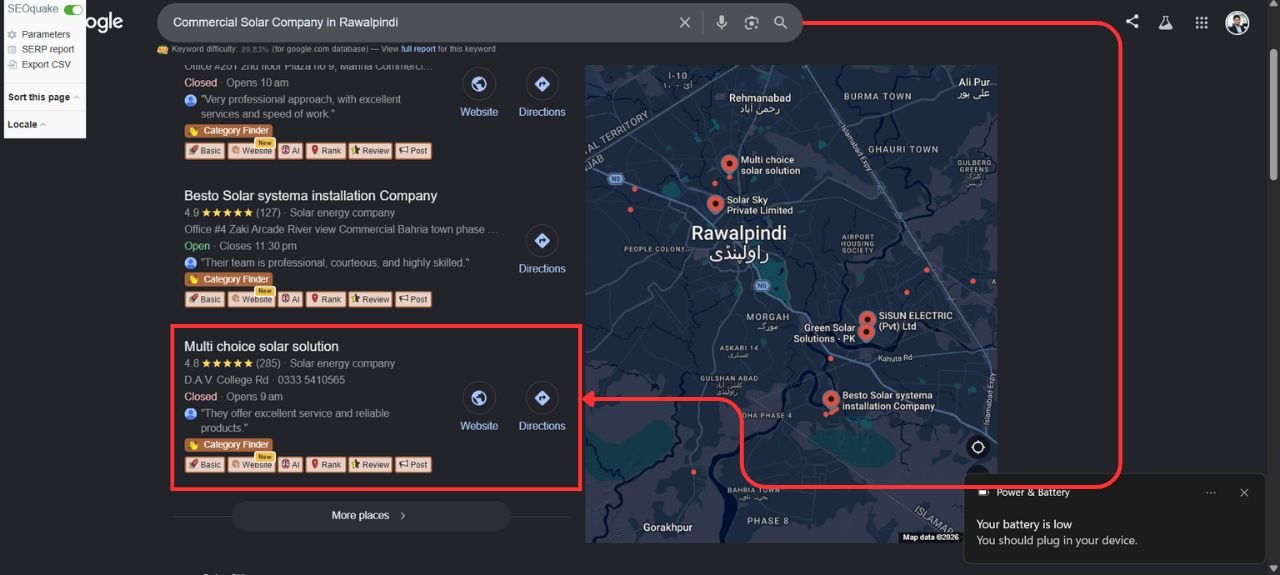The width and height of the screenshot is (1280, 575).
Task: Click Basic tag under Multi choice solar
Action: (205, 464)
